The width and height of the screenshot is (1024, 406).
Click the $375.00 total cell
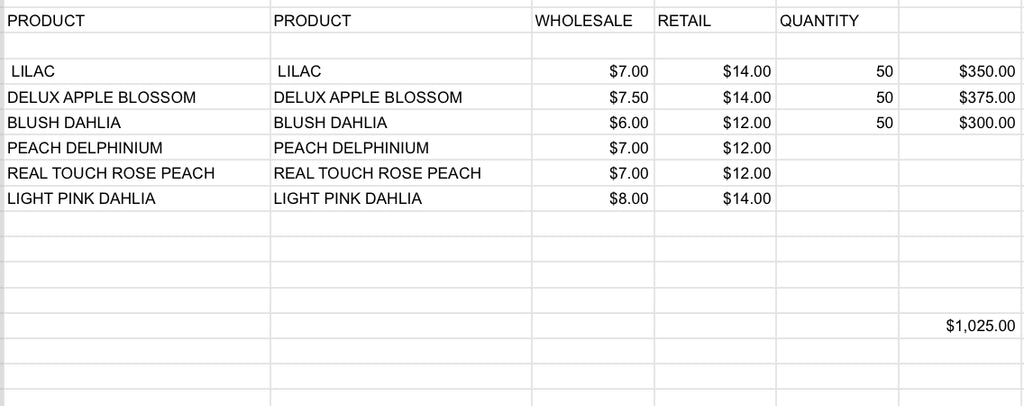pos(960,98)
